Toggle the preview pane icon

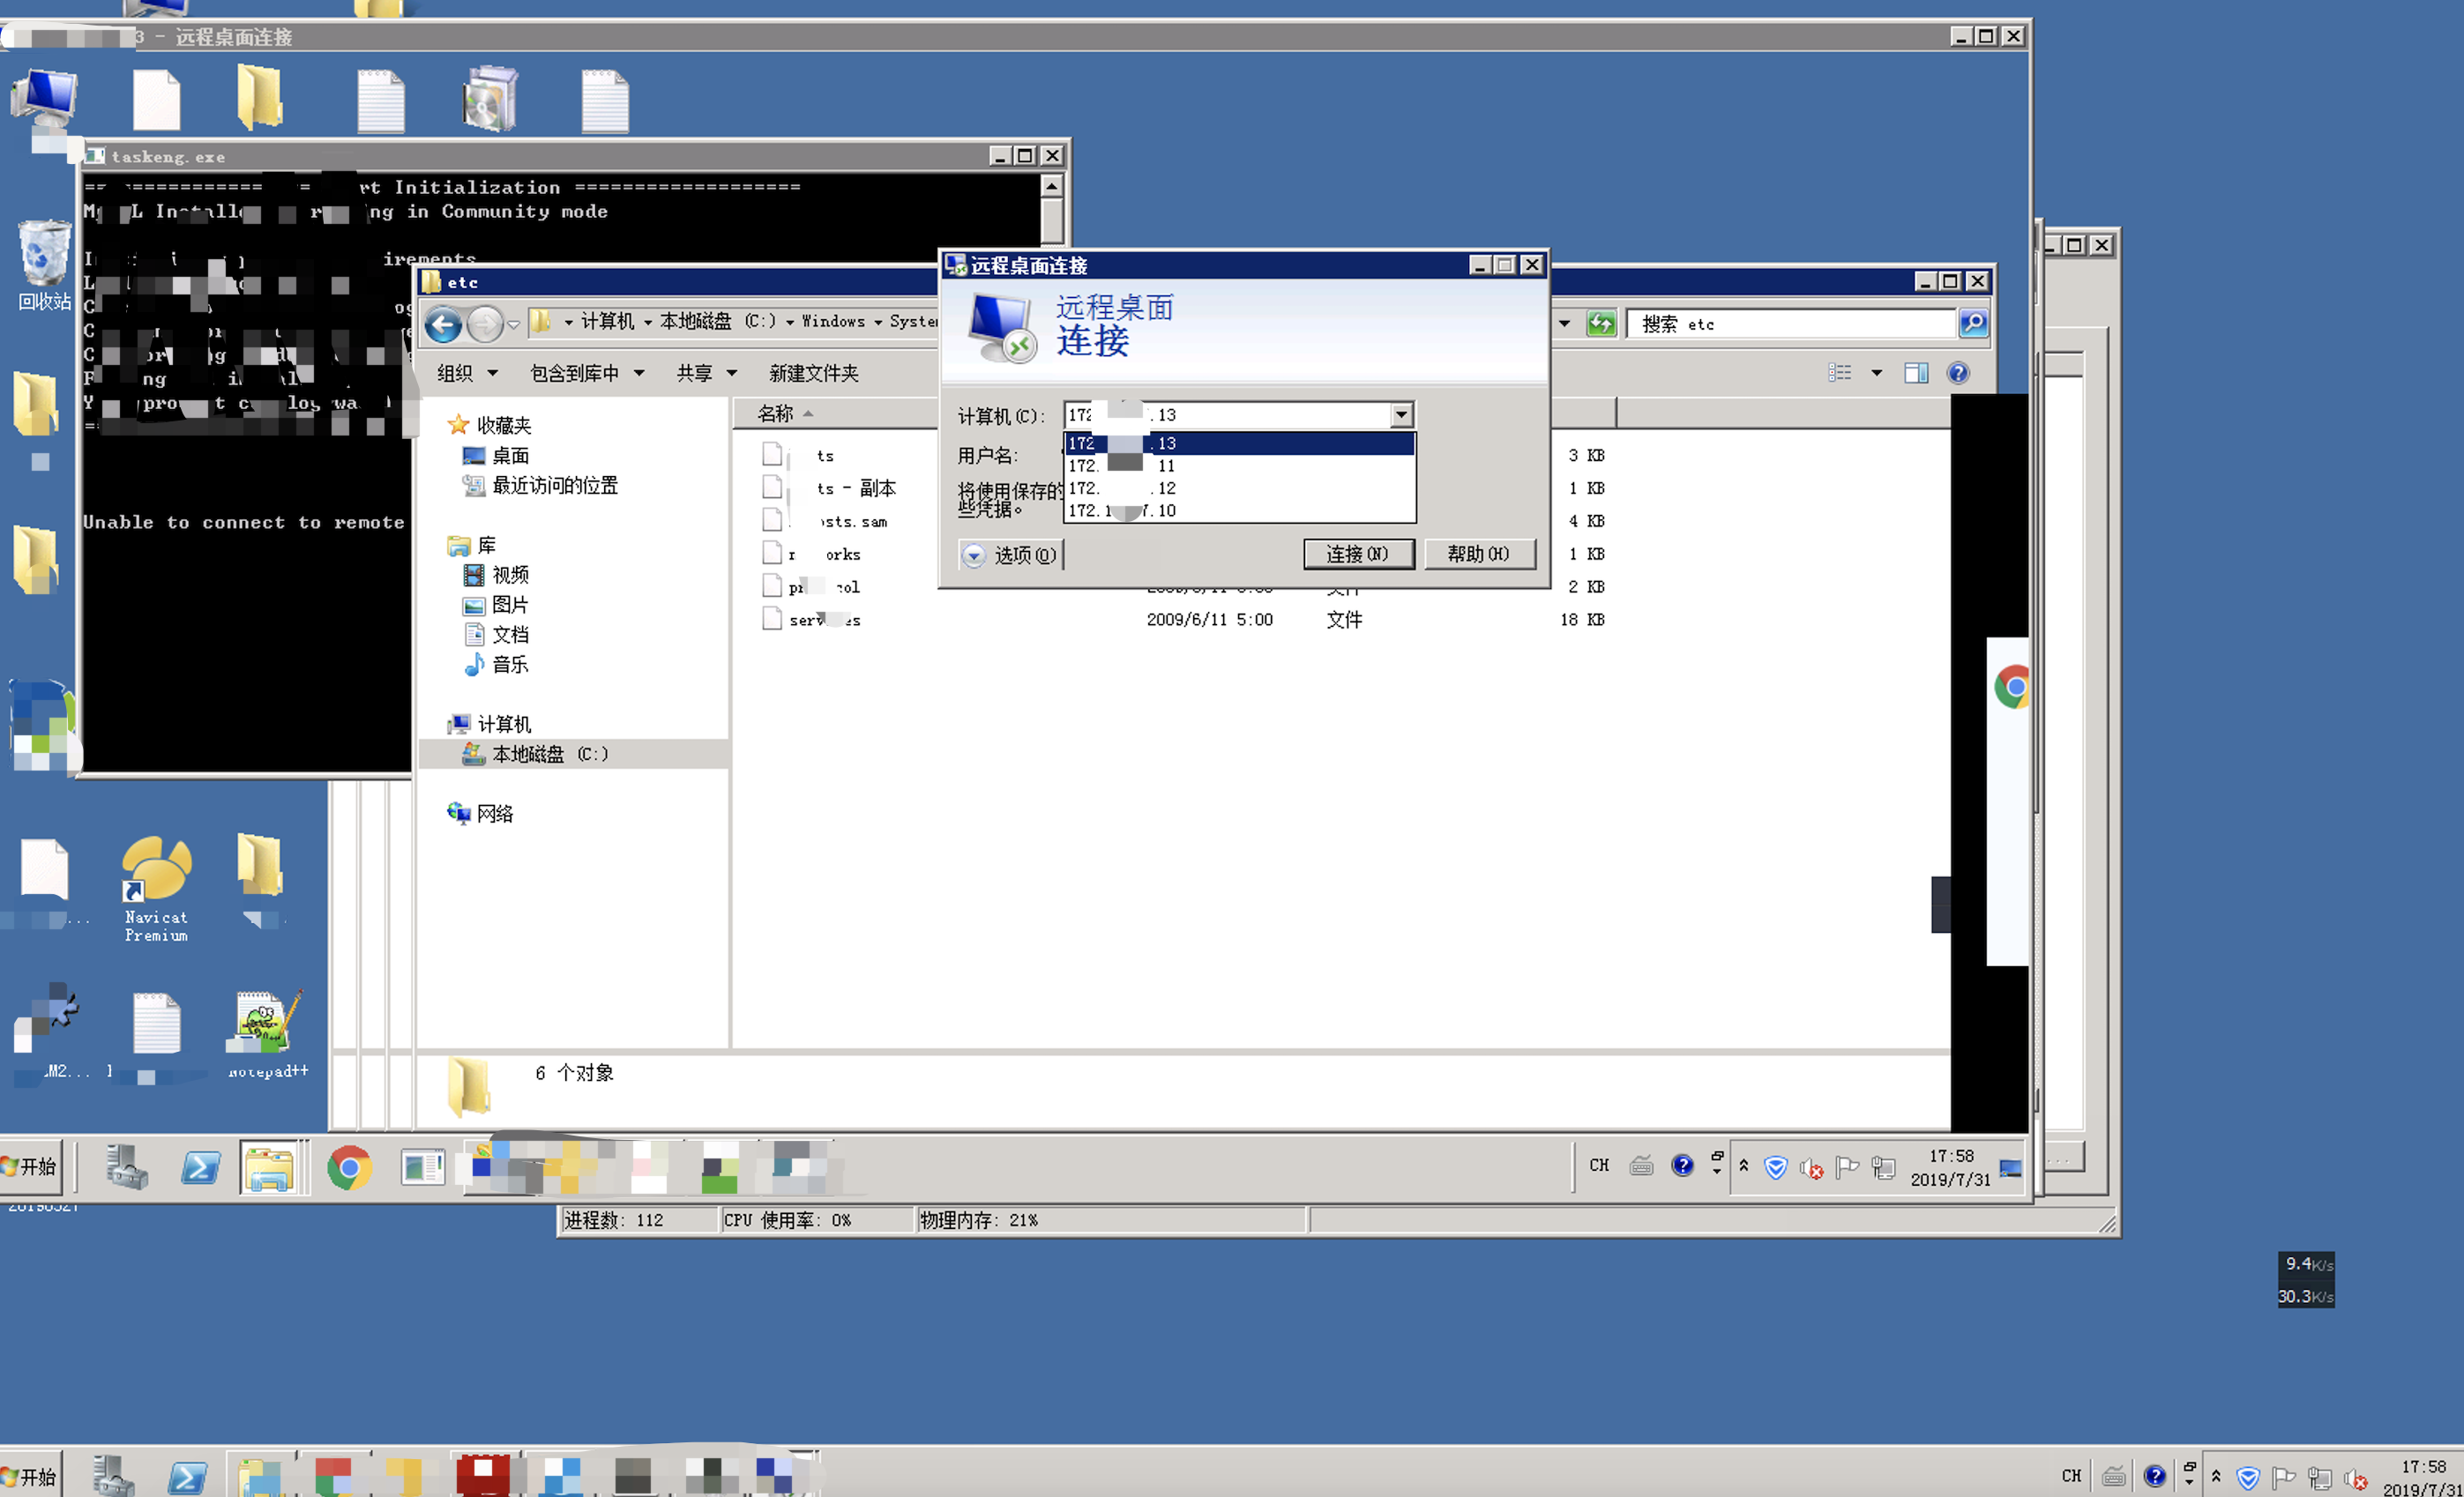pyautogui.click(x=1916, y=373)
